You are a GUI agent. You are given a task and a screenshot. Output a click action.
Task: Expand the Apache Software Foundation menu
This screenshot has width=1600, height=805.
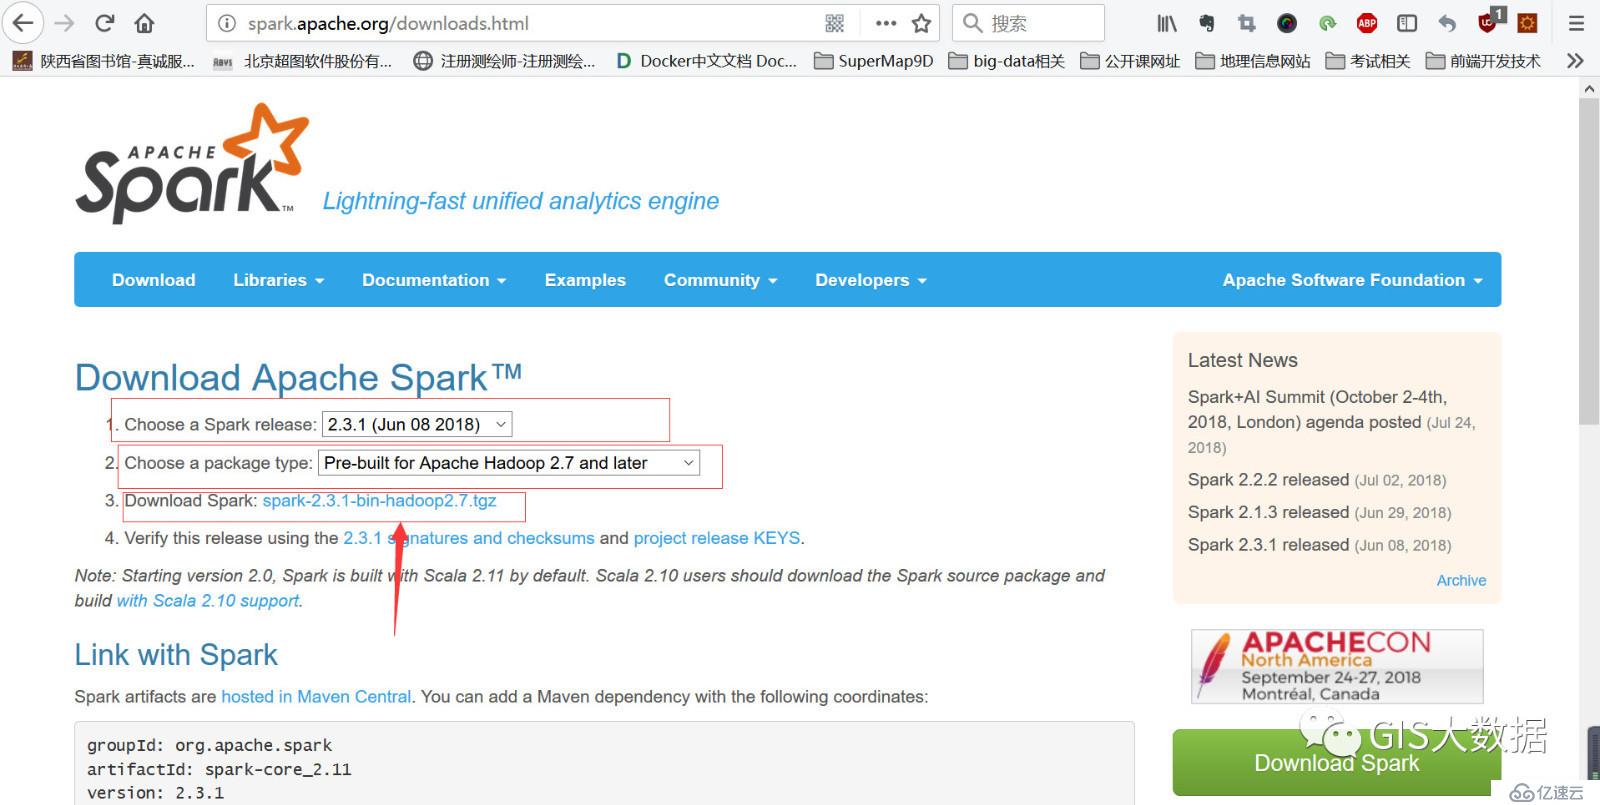coord(1352,280)
